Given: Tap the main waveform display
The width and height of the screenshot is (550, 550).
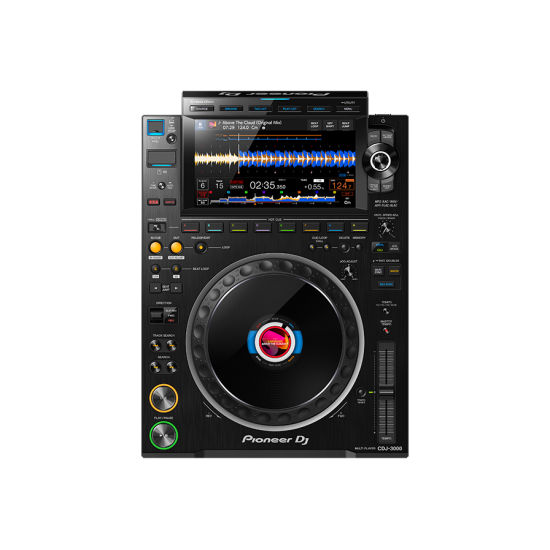Looking at the screenshot, I should 275,159.
